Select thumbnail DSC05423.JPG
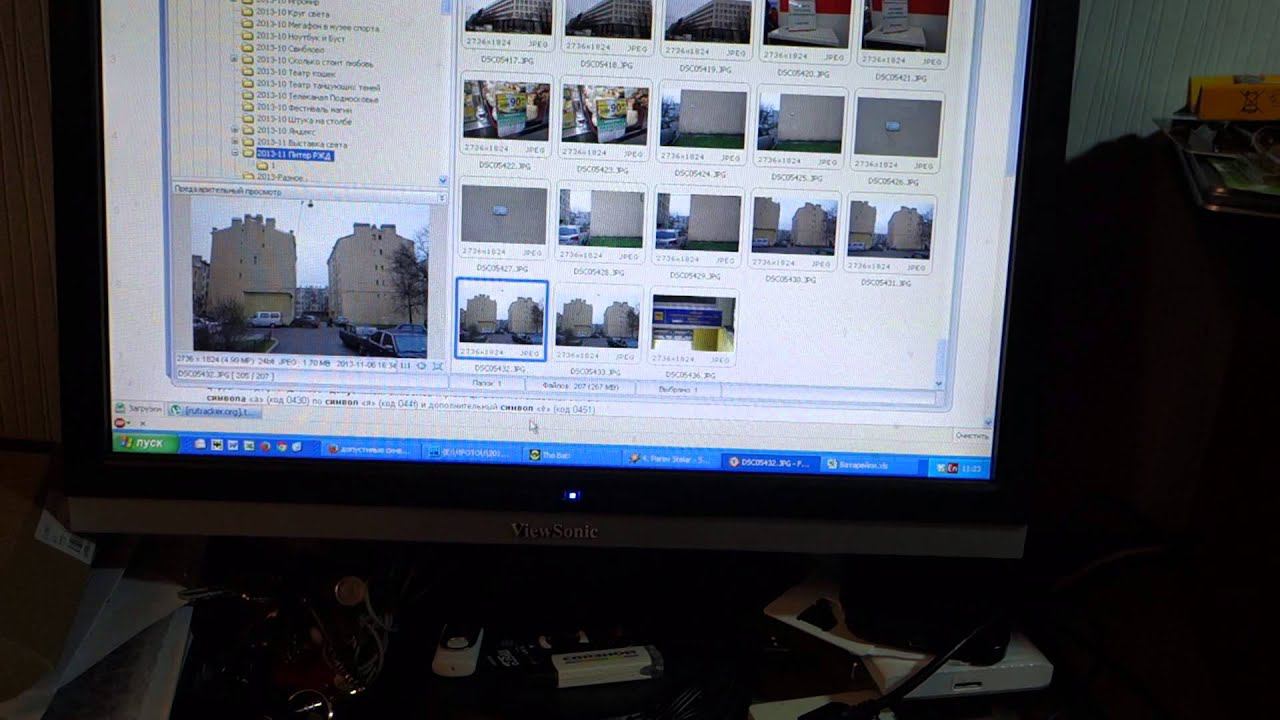This screenshot has height=720, width=1280. click(605, 122)
